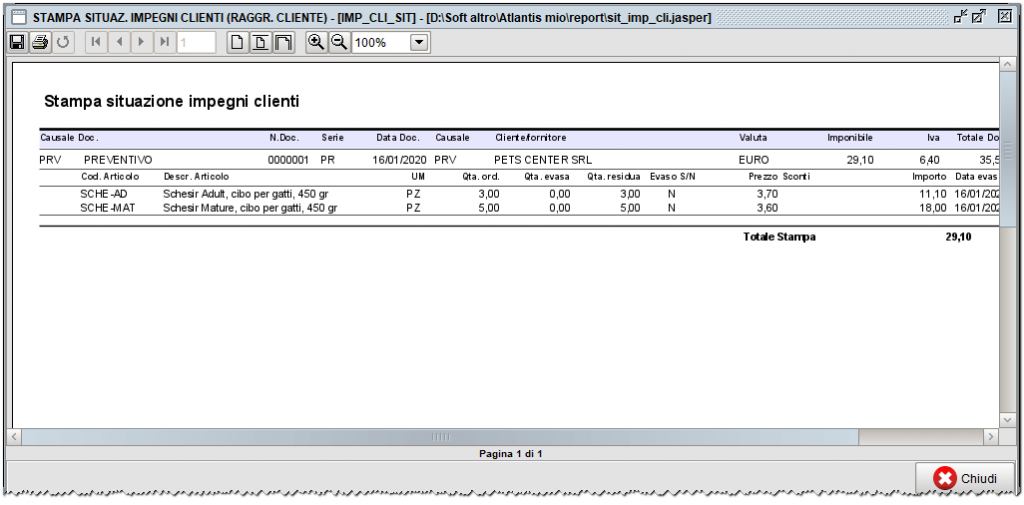This screenshot has height=505, width=1024.
Task: Jump to the last report page
Action: pos(164,42)
